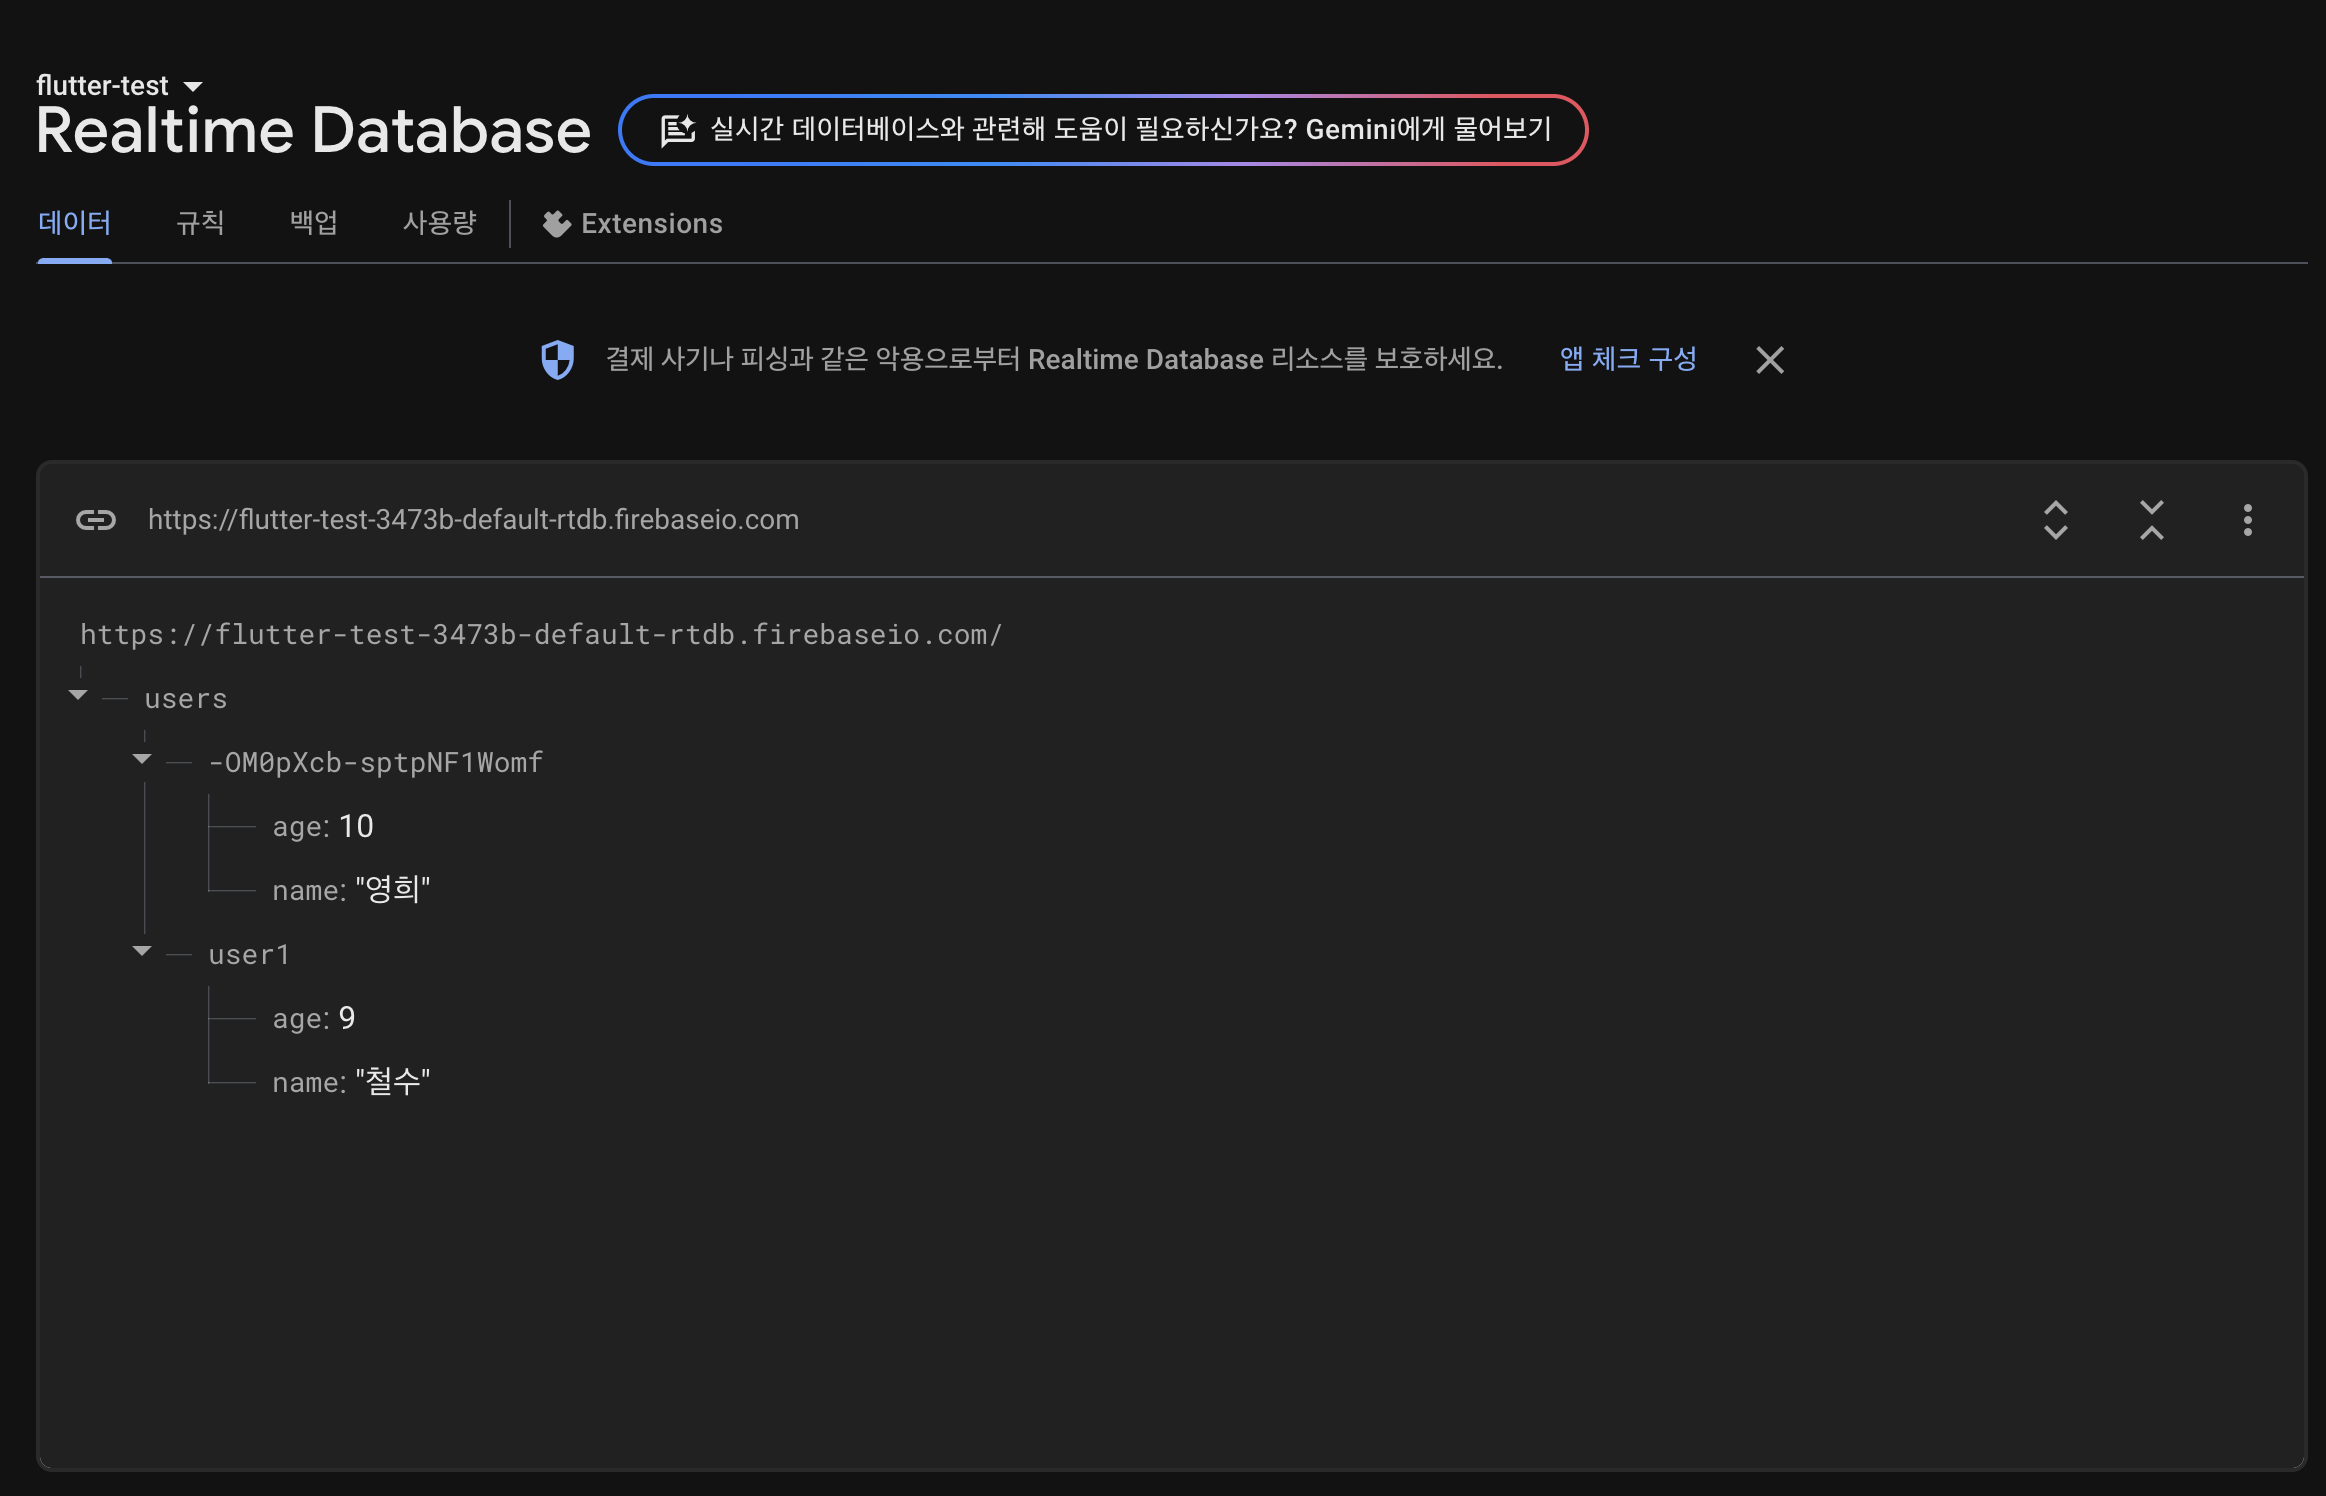Expand all nodes with the unfold arrows icon
2326x1496 pixels.
point(2056,520)
